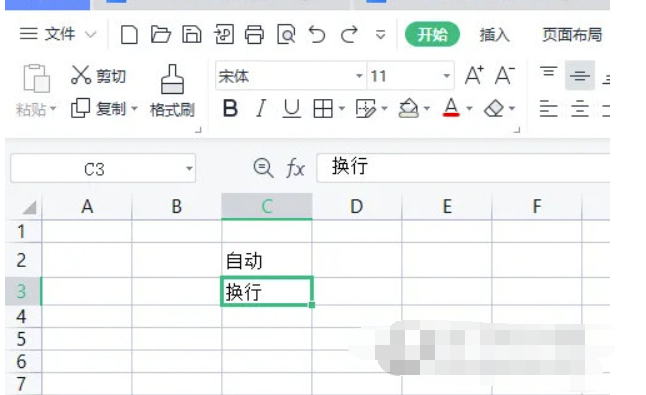Open print preview icon
This screenshot has height=395, width=646.
point(286,35)
